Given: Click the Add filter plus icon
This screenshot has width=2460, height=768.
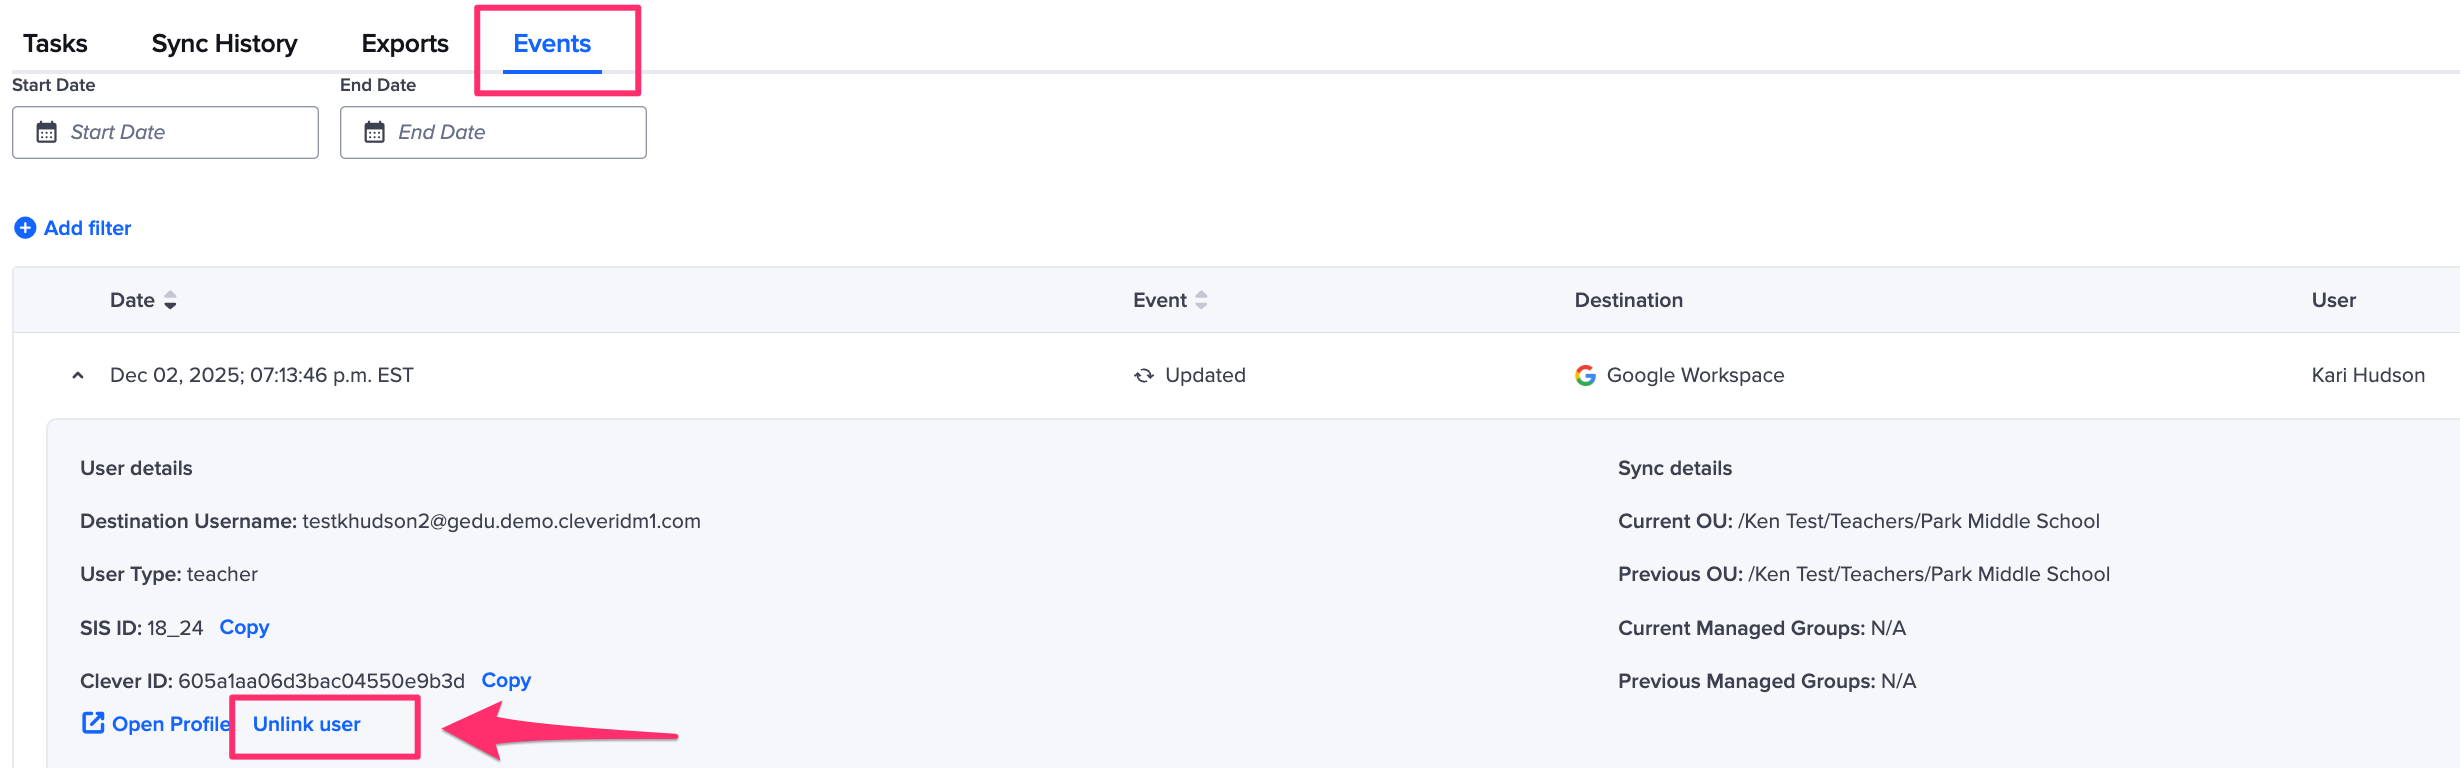Looking at the screenshot, I should 25,228.
